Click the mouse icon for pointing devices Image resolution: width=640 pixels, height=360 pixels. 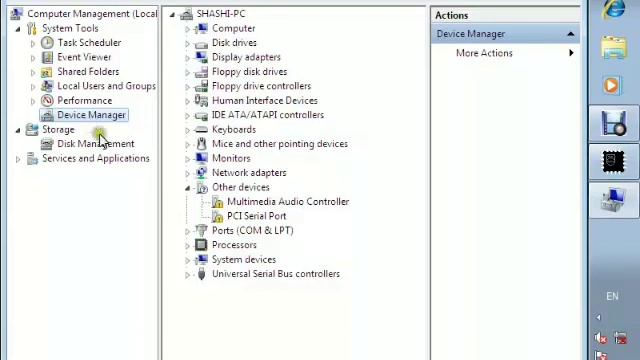201,144
